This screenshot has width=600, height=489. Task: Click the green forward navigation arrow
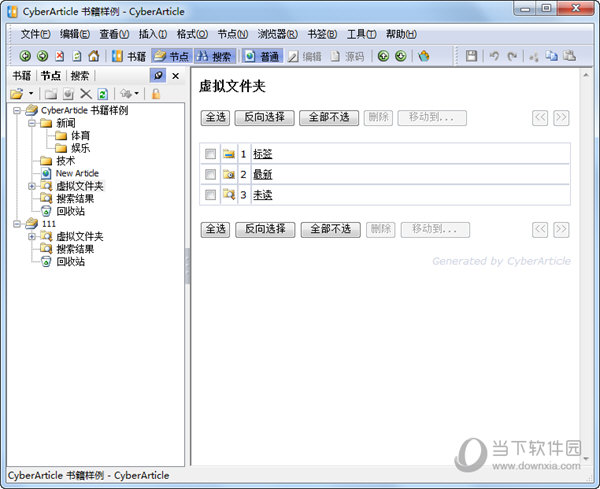point(42,56)
